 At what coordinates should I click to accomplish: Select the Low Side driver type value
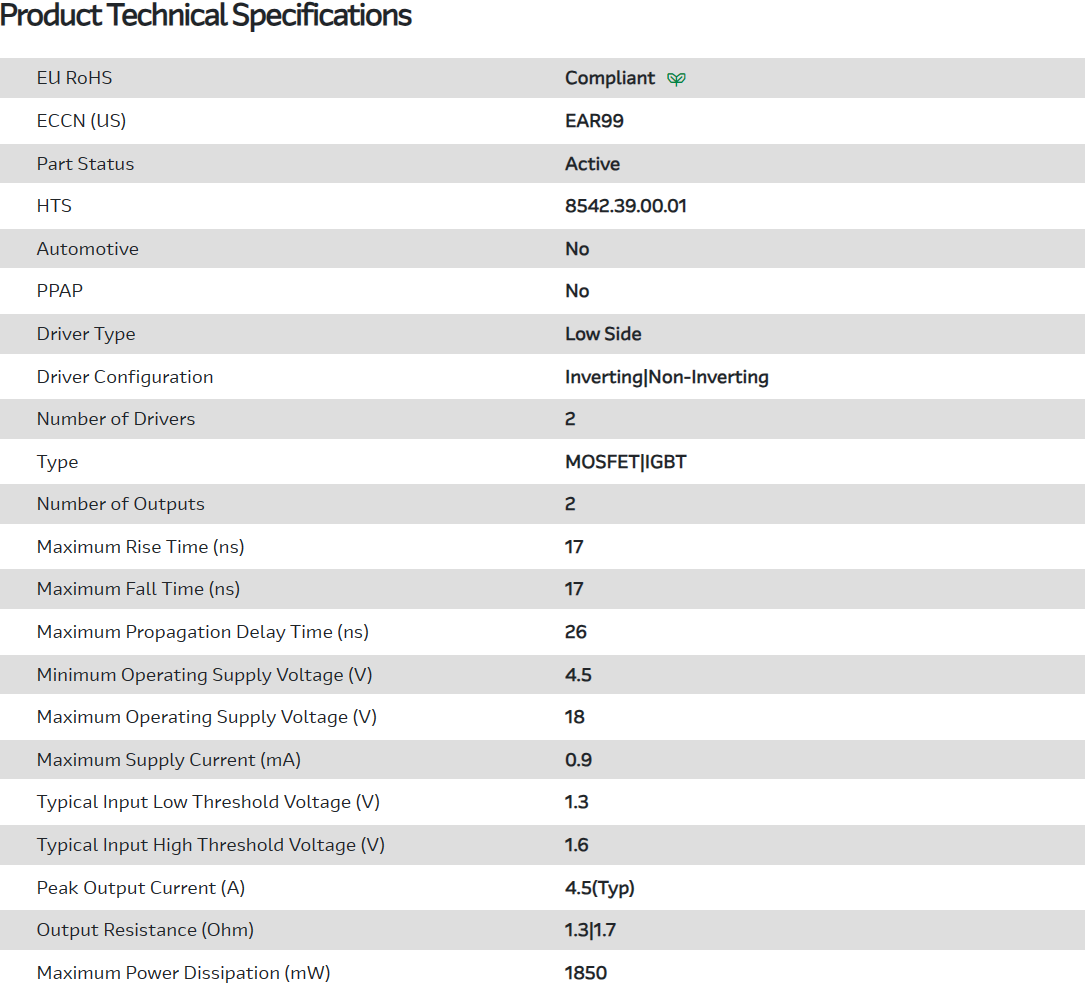point(603,334)
